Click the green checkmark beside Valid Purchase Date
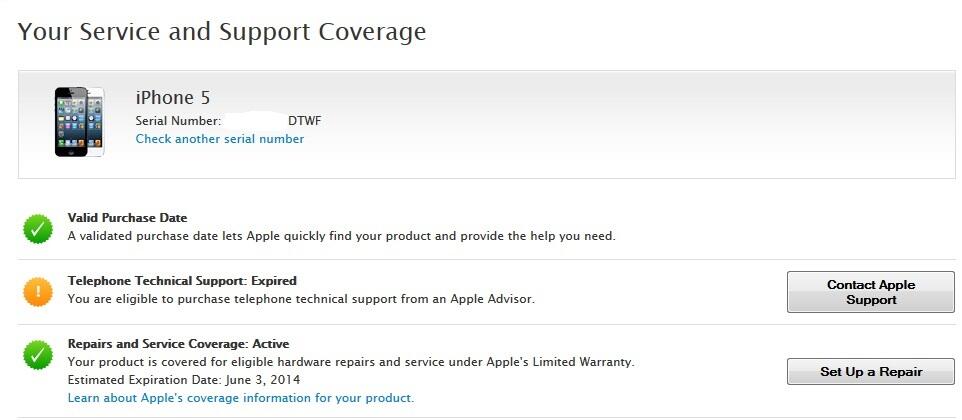Image resolution: width=962 pixels, height=420 pixels. click(x=38, y=229)
